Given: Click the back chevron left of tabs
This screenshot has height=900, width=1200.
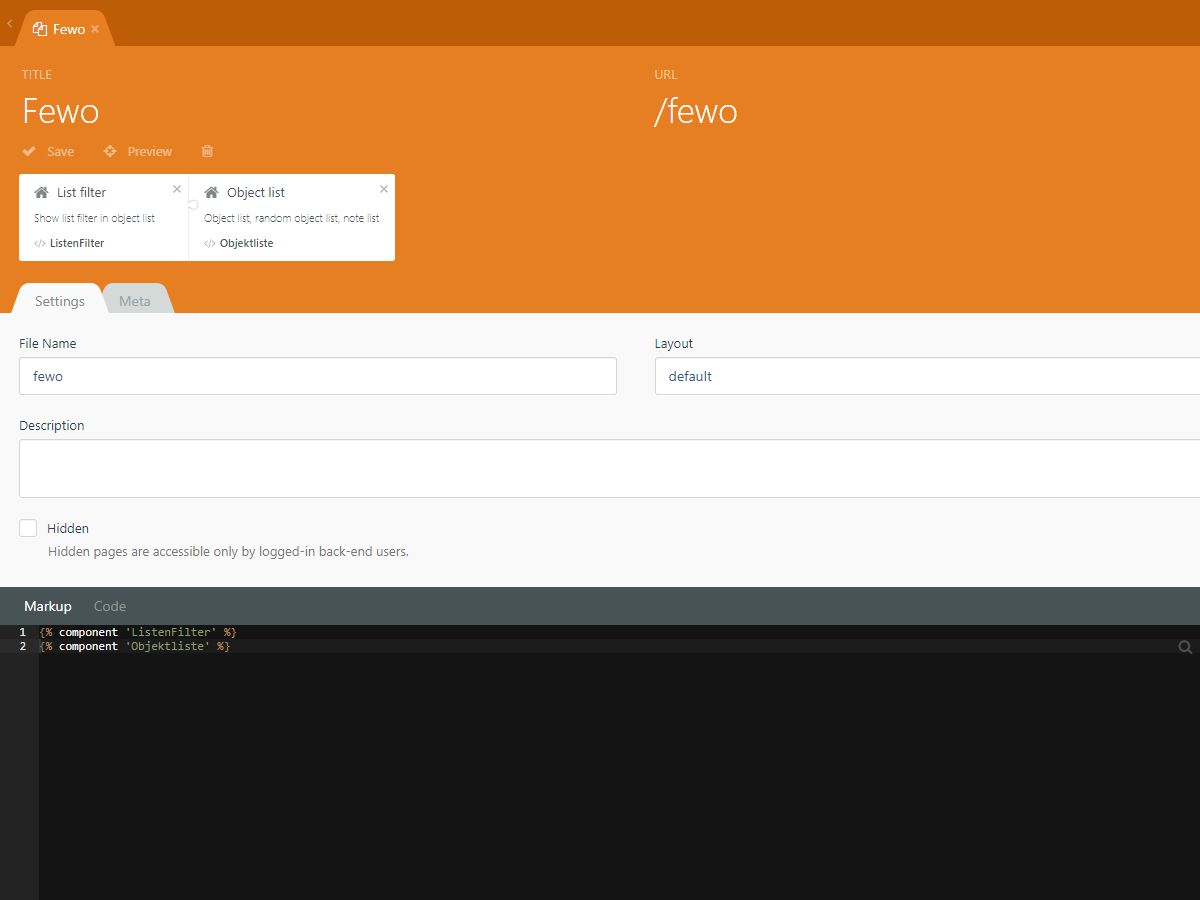Looking at the screenshot, I should tap(9, 23).
